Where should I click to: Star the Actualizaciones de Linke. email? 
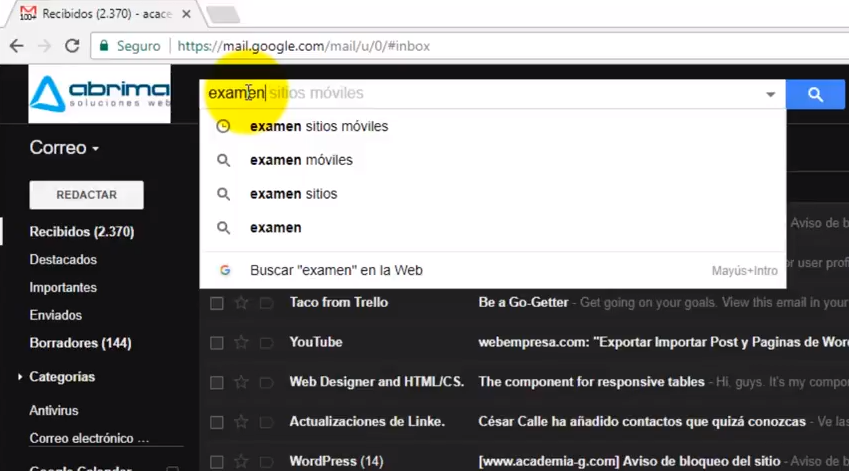(241, 422)
